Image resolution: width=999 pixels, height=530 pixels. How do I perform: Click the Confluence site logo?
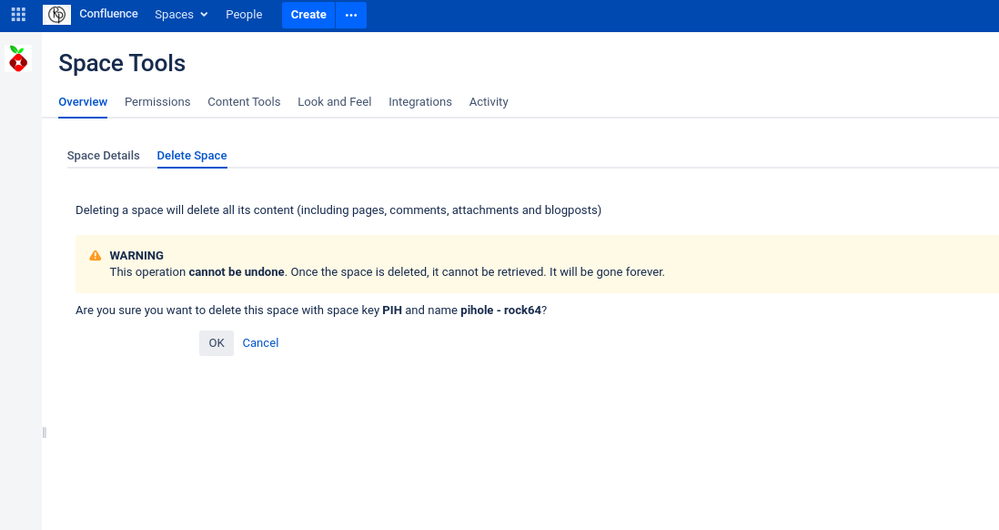(x=57, y=14)
